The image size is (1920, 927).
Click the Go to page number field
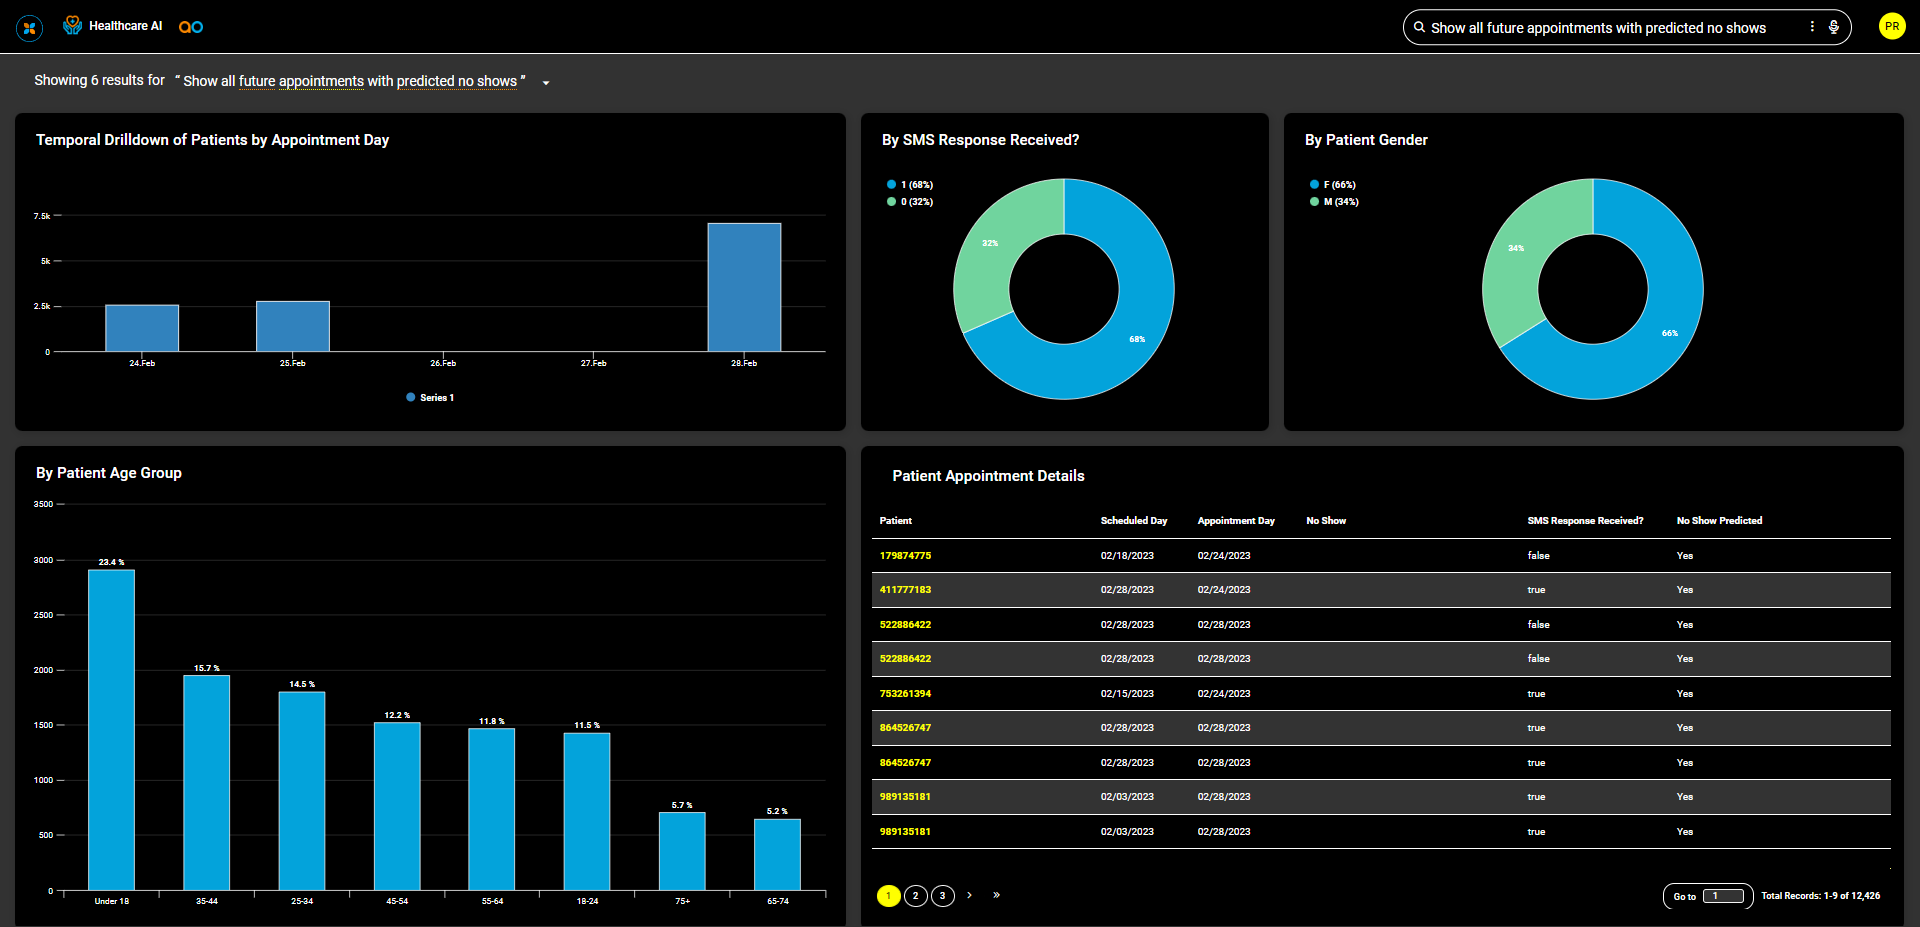click(1723, 896)
